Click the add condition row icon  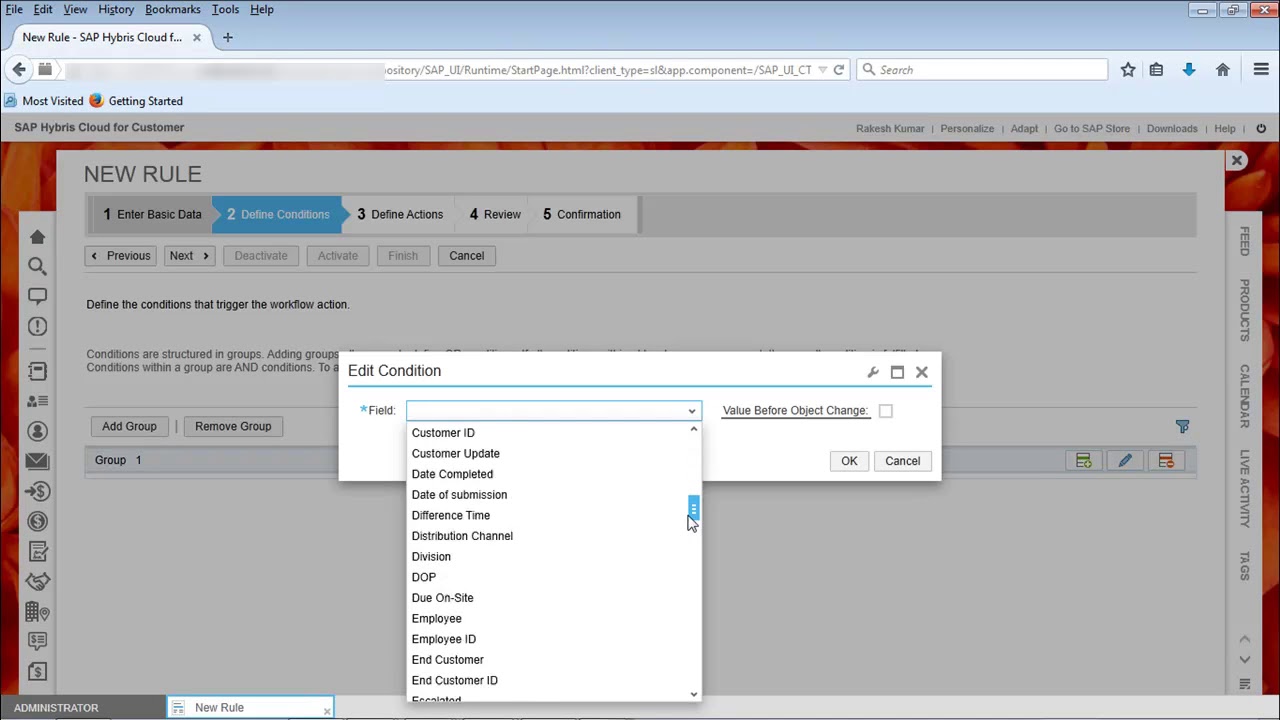click(x=1083, y=460)
